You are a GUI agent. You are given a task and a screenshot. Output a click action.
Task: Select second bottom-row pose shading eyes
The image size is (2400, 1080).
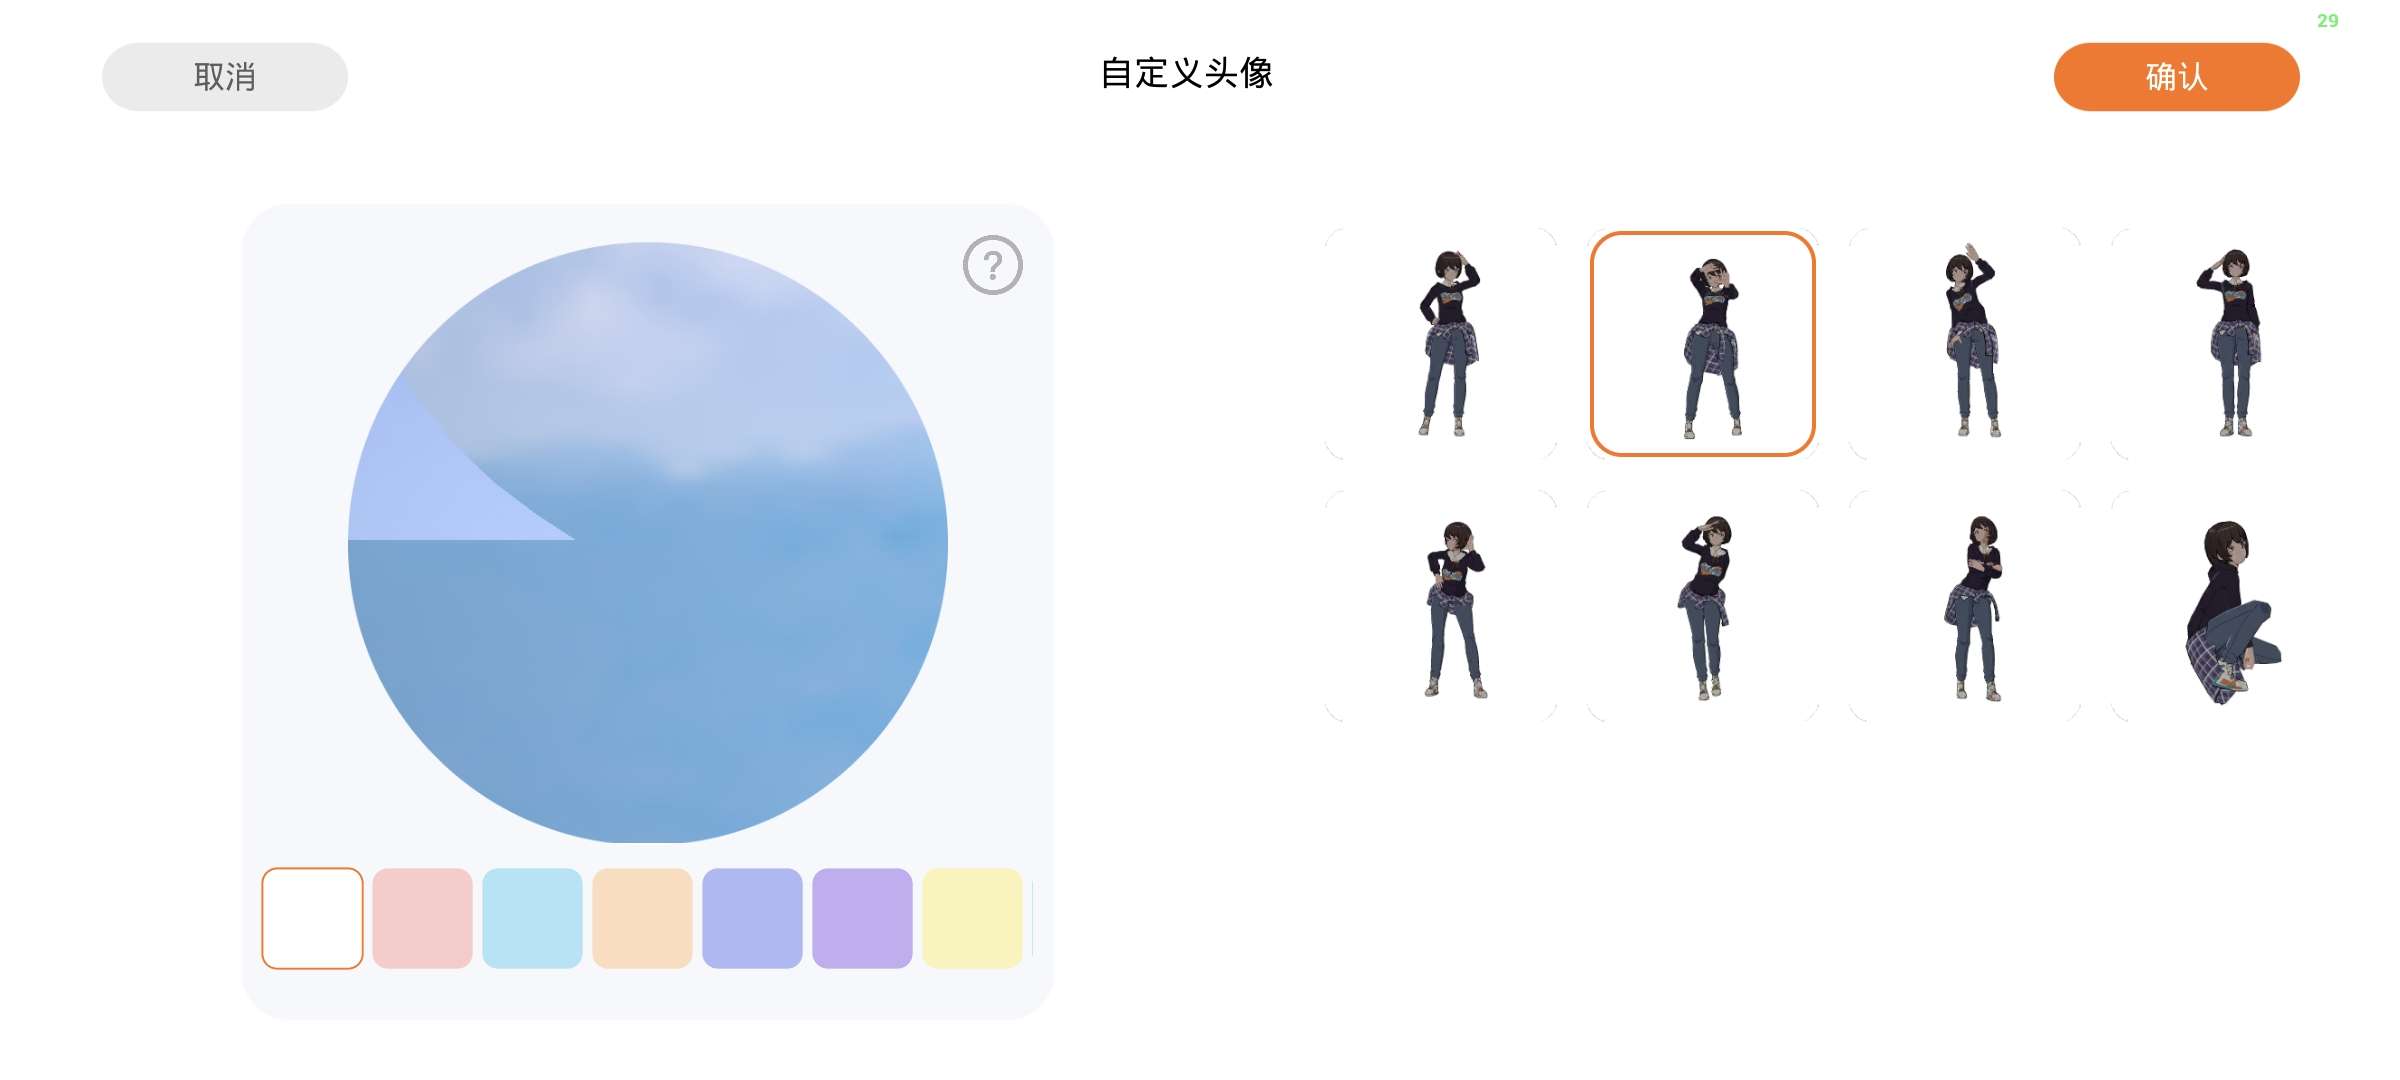[1703, 606]
